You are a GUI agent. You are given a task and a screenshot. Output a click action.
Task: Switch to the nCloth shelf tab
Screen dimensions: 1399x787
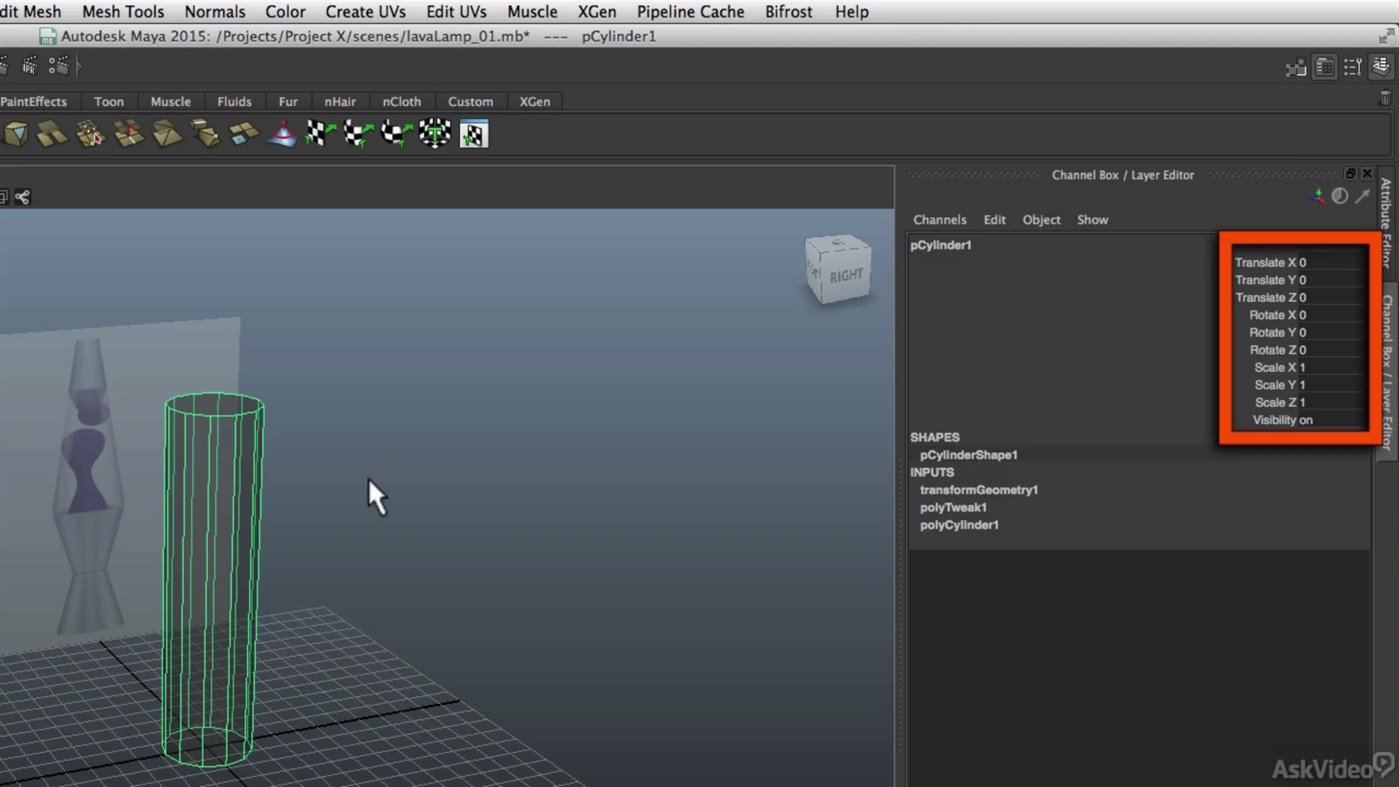[401, 102]
